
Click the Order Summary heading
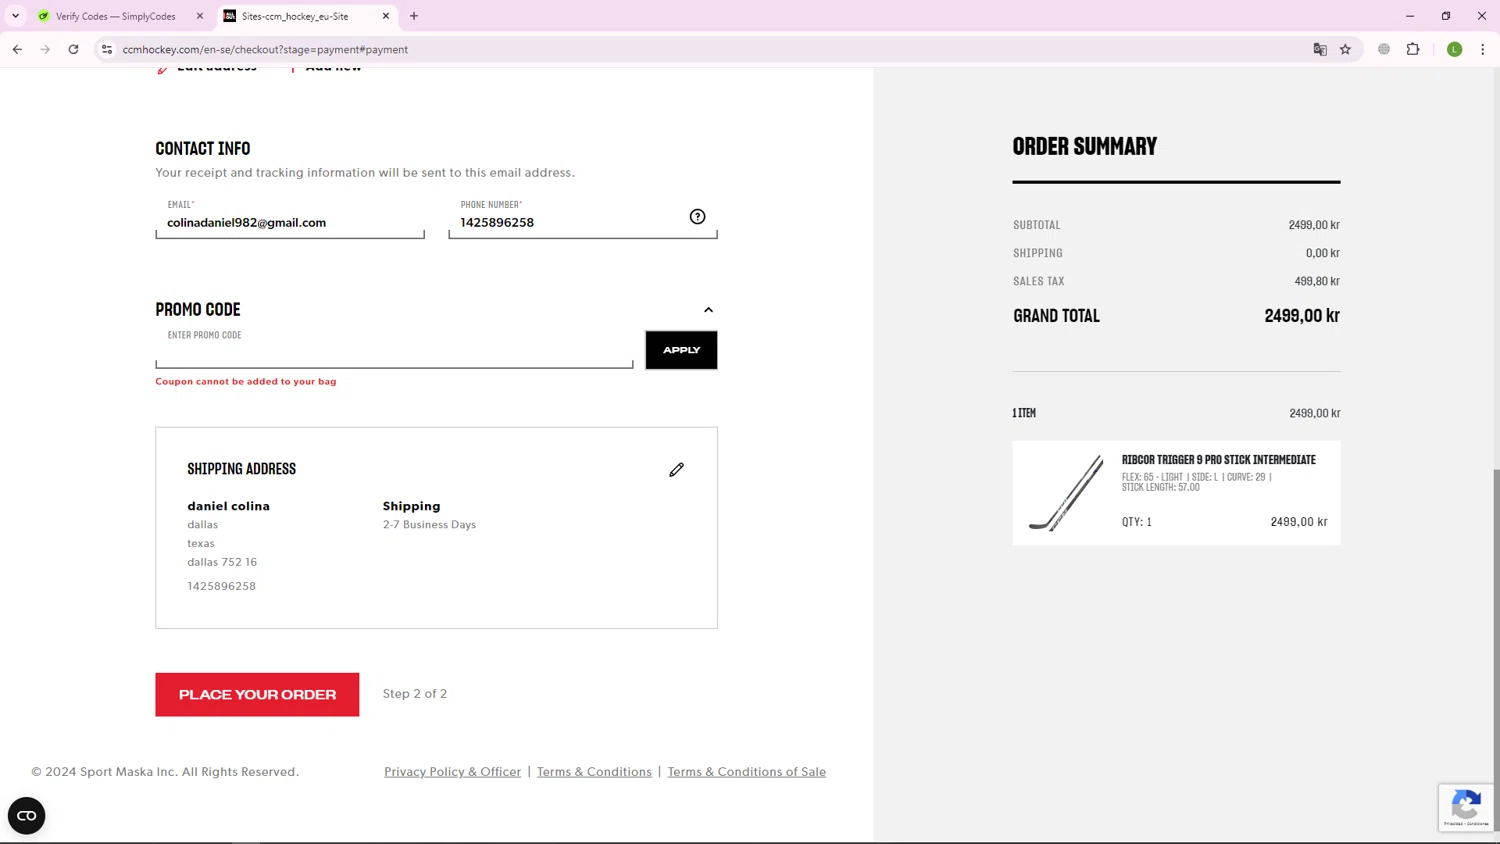pos(1085,146)
